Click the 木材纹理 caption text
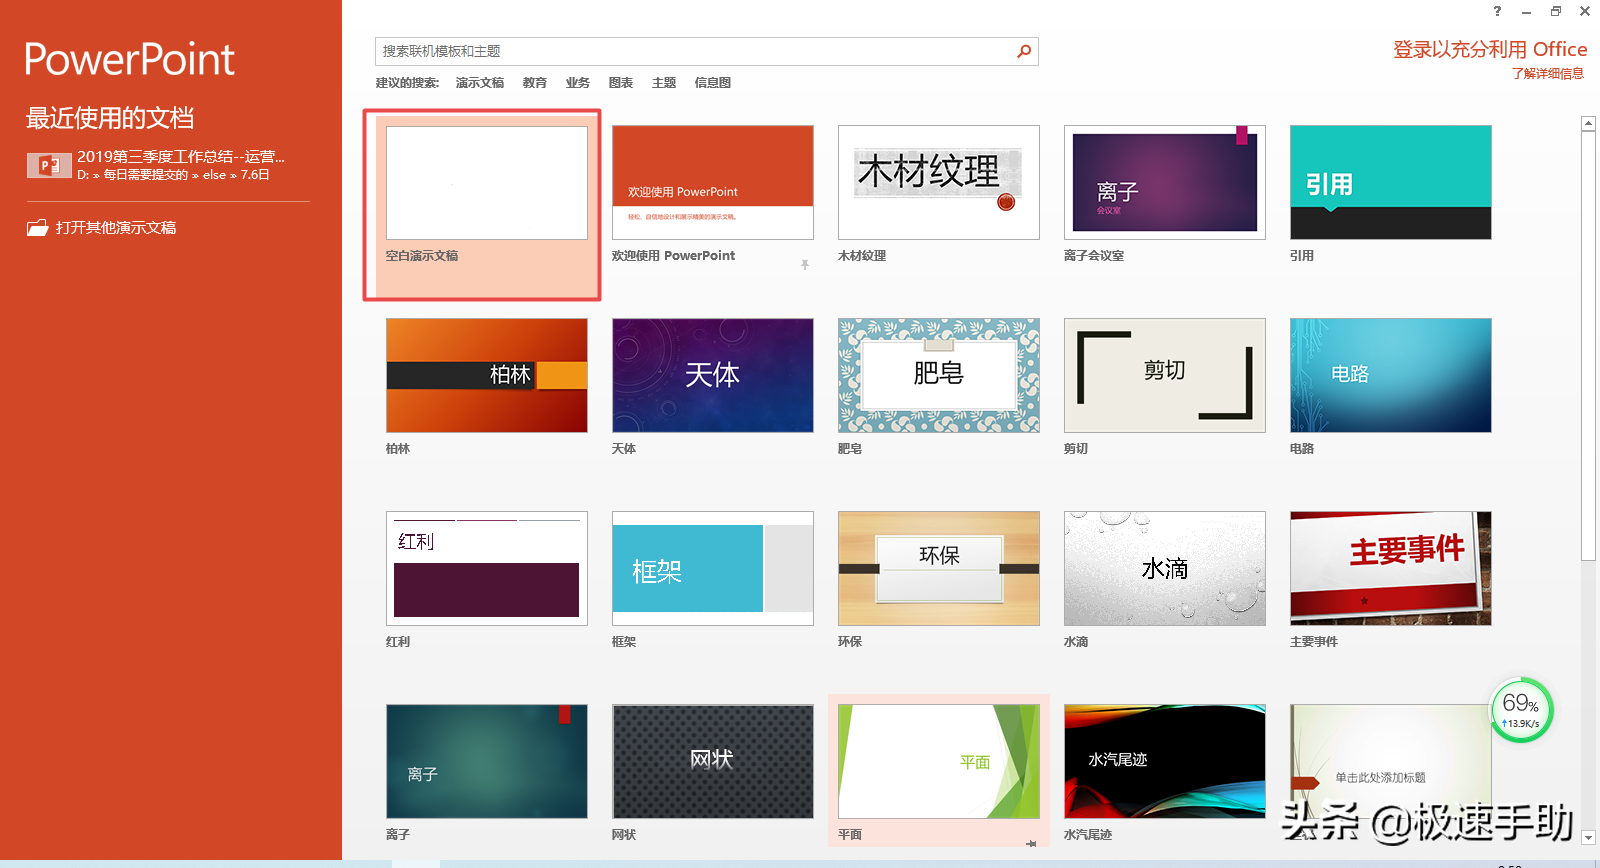 862,256
